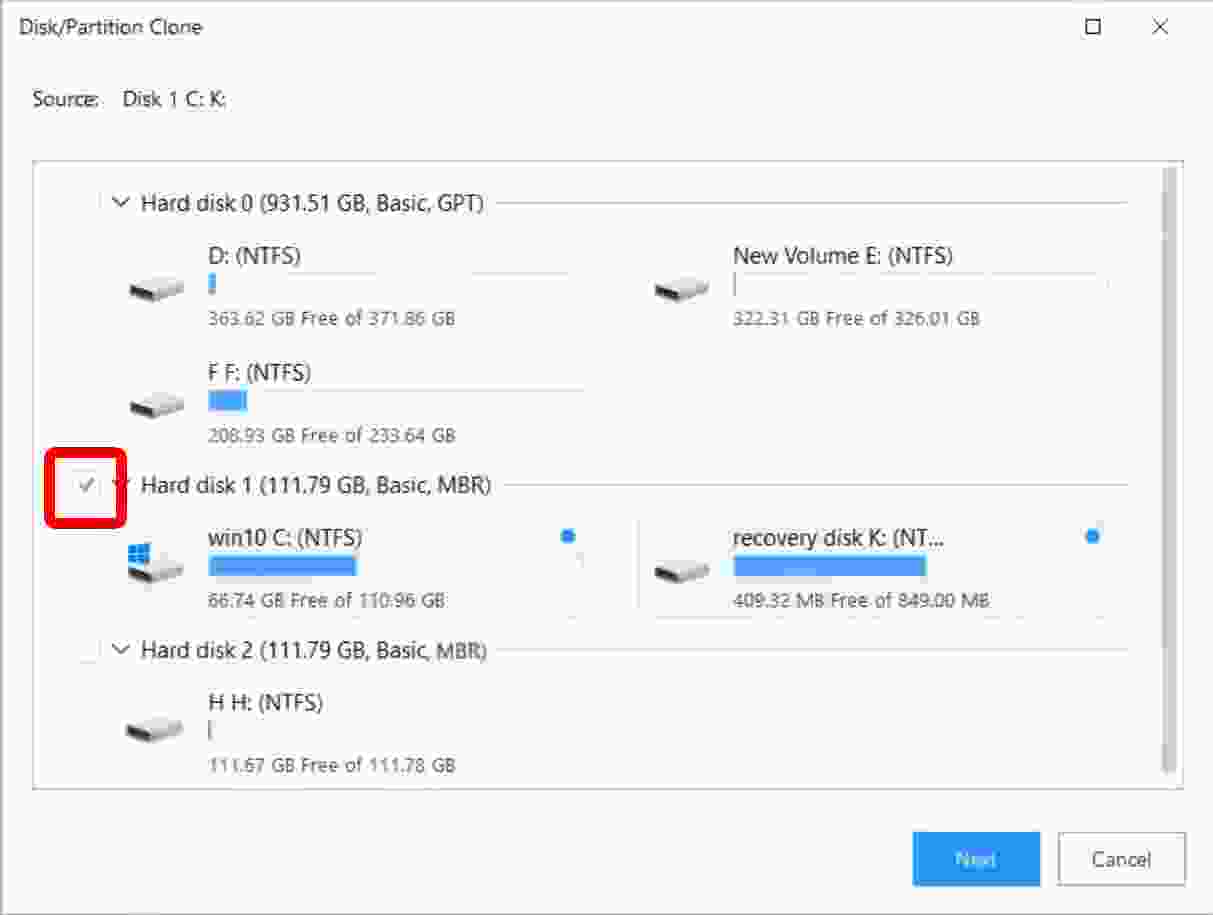Click "208.93 GB Free of 233.64 GB" text
The image size is (1213, 915).
tap(332, 436)
